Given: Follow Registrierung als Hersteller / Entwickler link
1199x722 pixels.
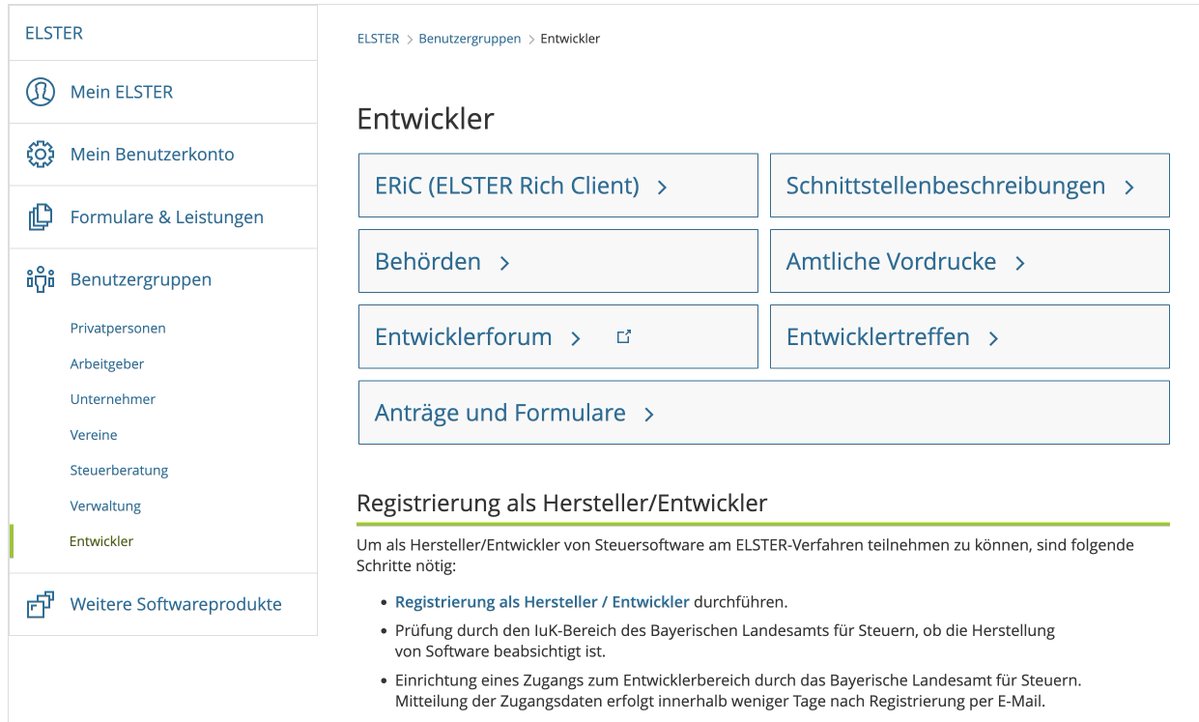Looking at the screenshot, I should coord(542,602).
